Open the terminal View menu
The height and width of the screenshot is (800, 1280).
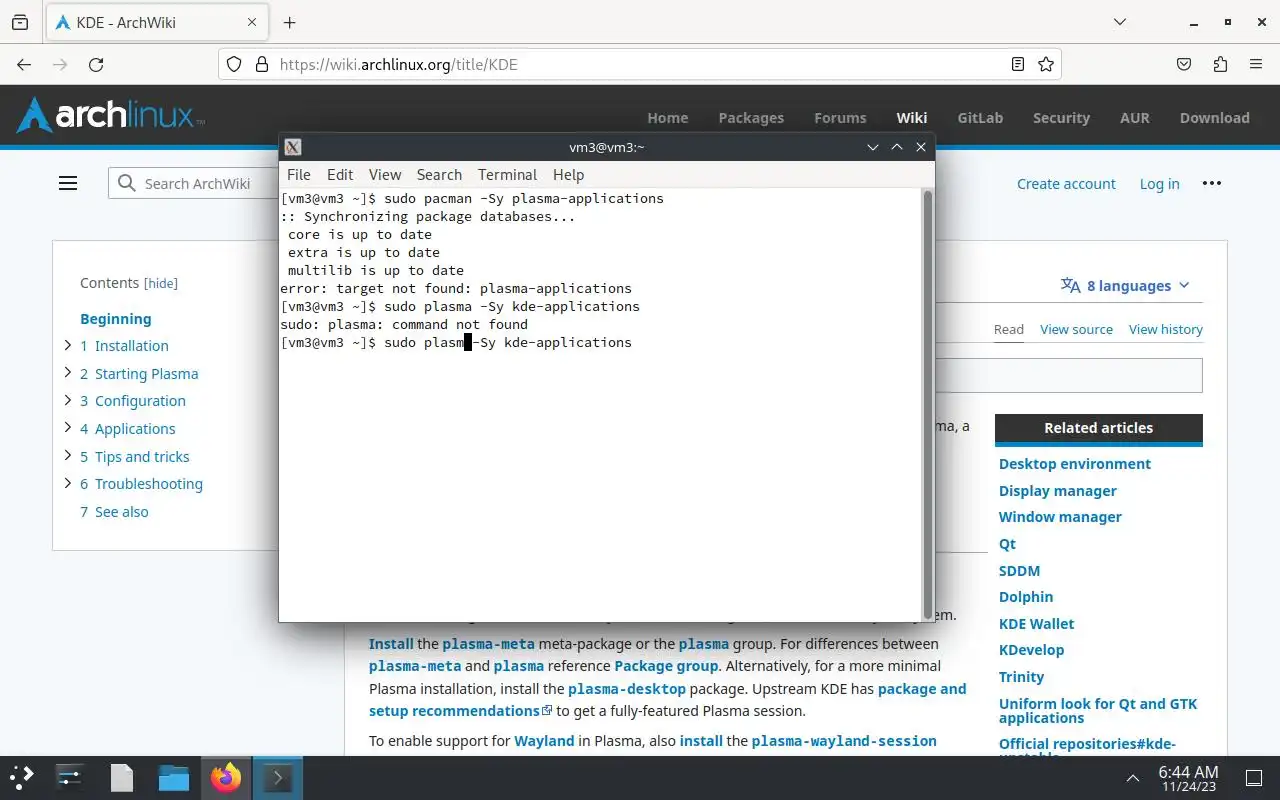pyautogui.click(x=385, y=174)
